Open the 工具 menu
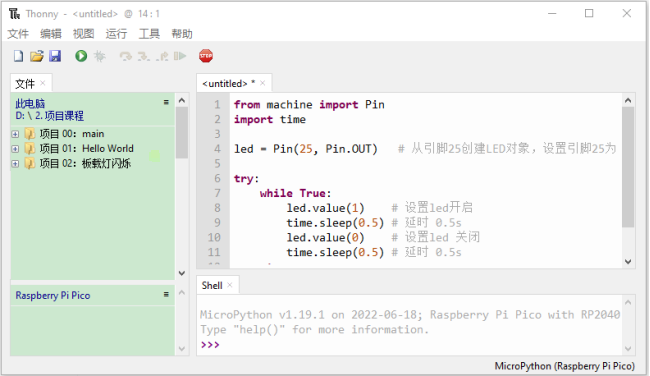The height and width of the screenshot is (376, 650). (149, 34)
